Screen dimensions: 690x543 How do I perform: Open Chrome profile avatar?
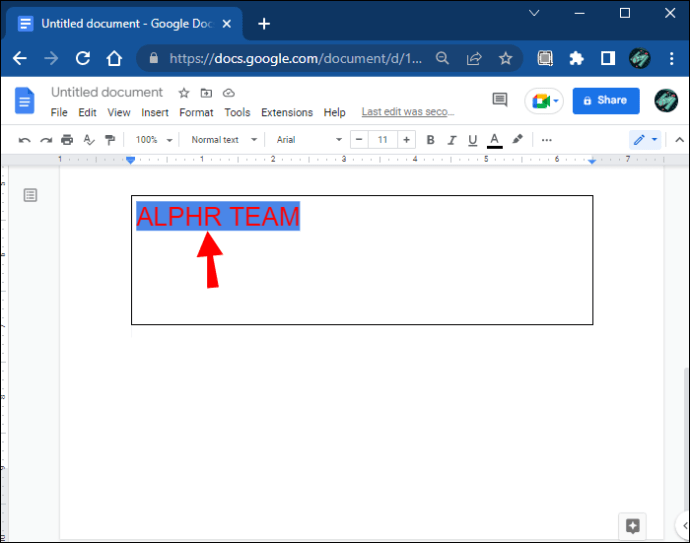click(639, 58)
